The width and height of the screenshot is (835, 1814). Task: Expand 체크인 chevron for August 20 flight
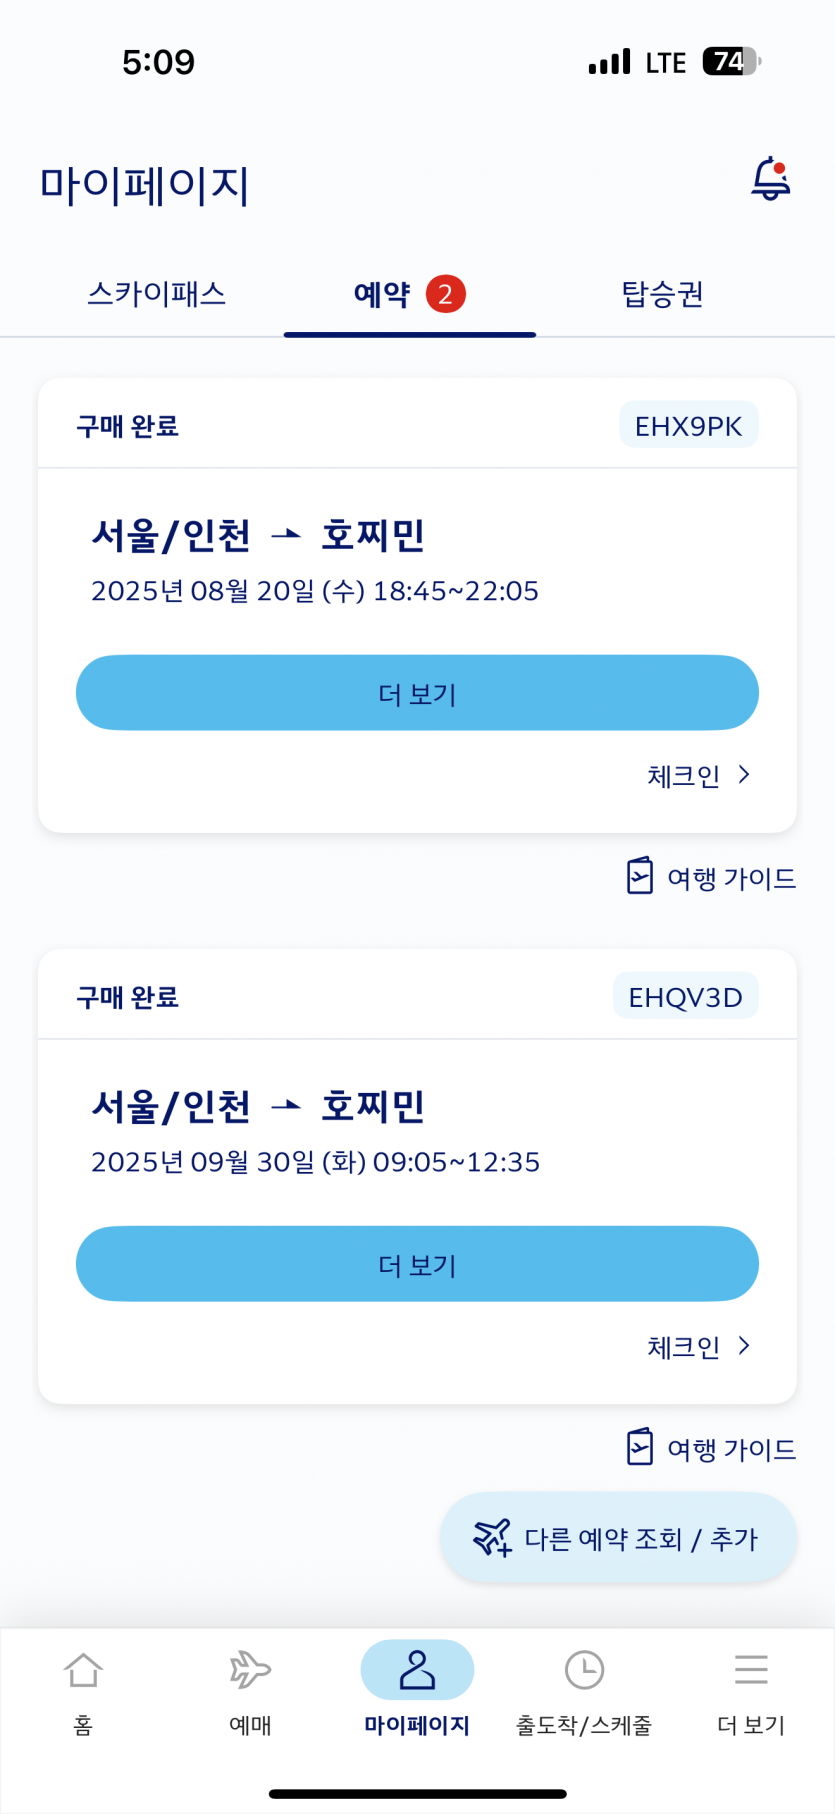coord(743,775)
